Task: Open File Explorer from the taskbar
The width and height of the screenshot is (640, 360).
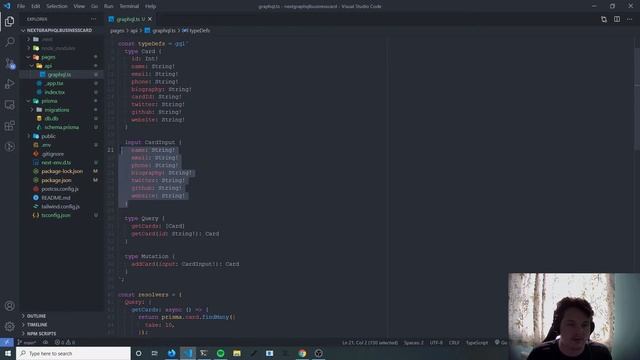Action: pos(237,353)
